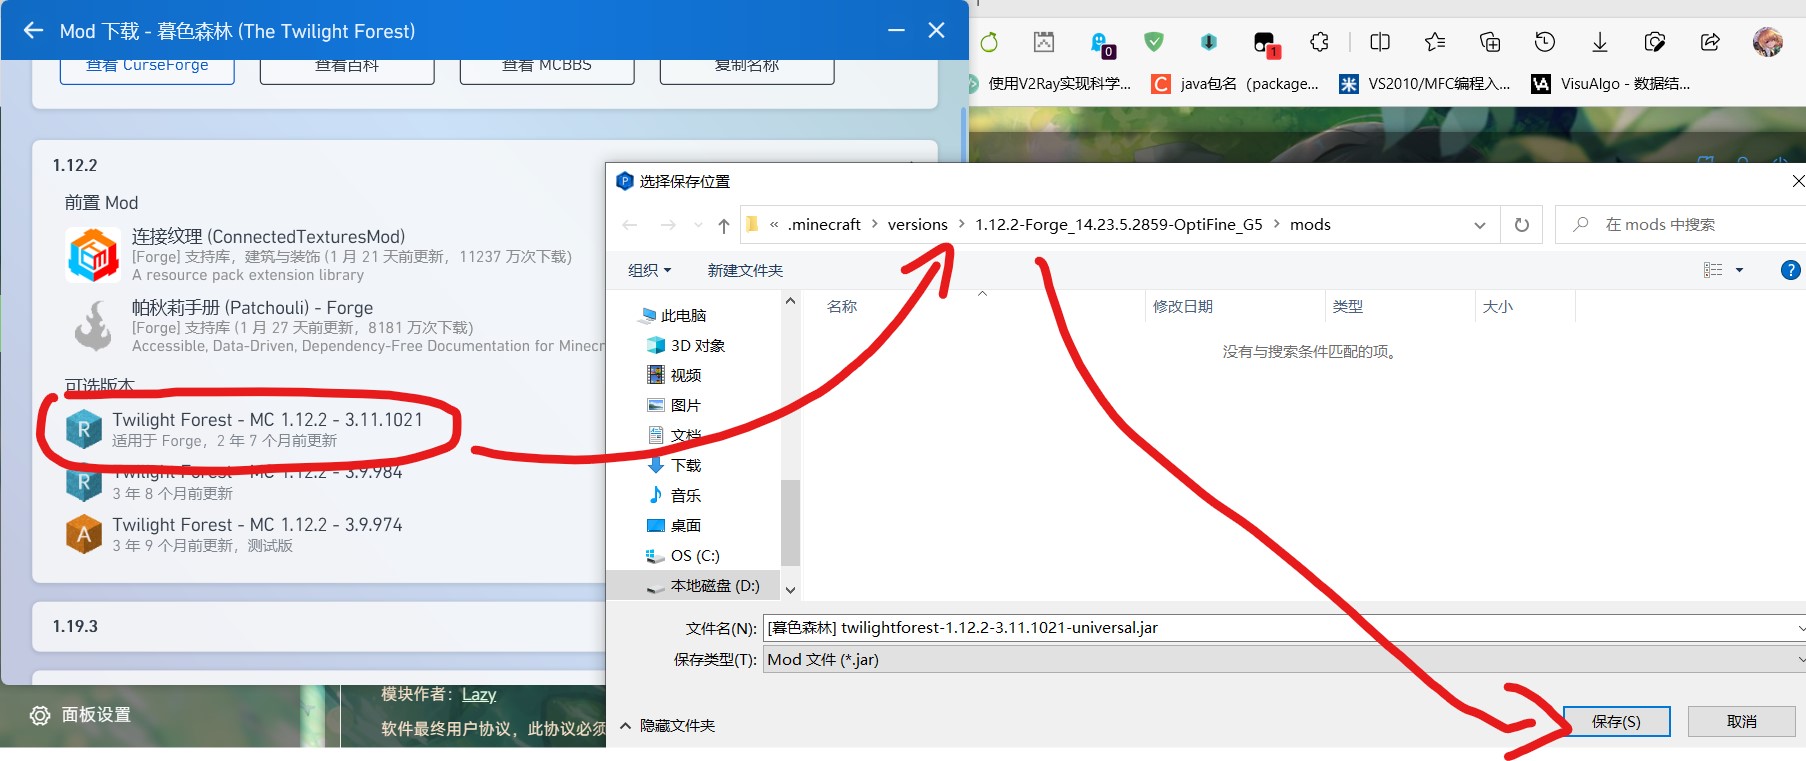Select 桌面 in navigation tree
This screenshot has width=1806, height=761.
coord(675,525)
